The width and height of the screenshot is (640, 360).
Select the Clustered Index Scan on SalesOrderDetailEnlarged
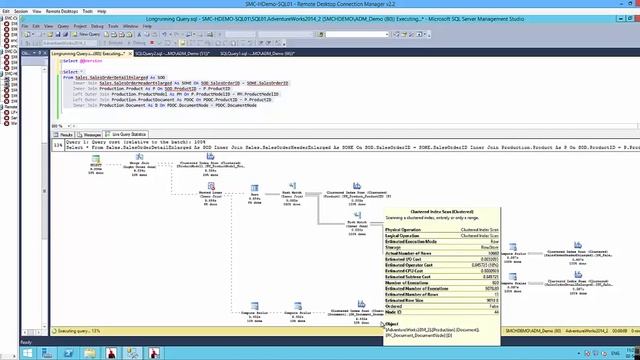pyautogui.click(x=578, y=275)
